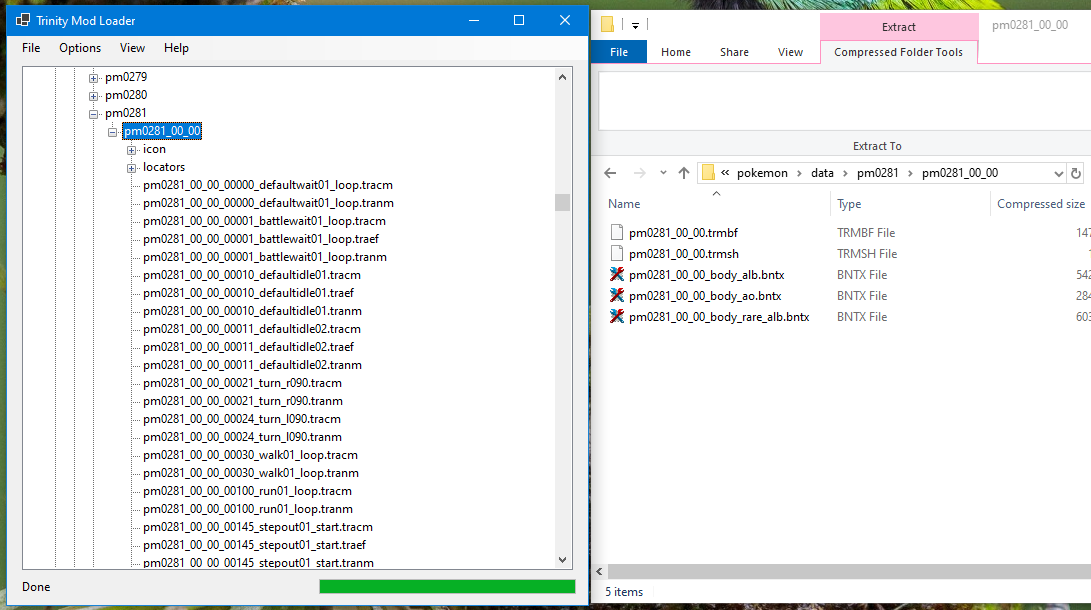
Task: Open the Help menu in Trinity Mod Loader
Action: (x=176, y=48)
